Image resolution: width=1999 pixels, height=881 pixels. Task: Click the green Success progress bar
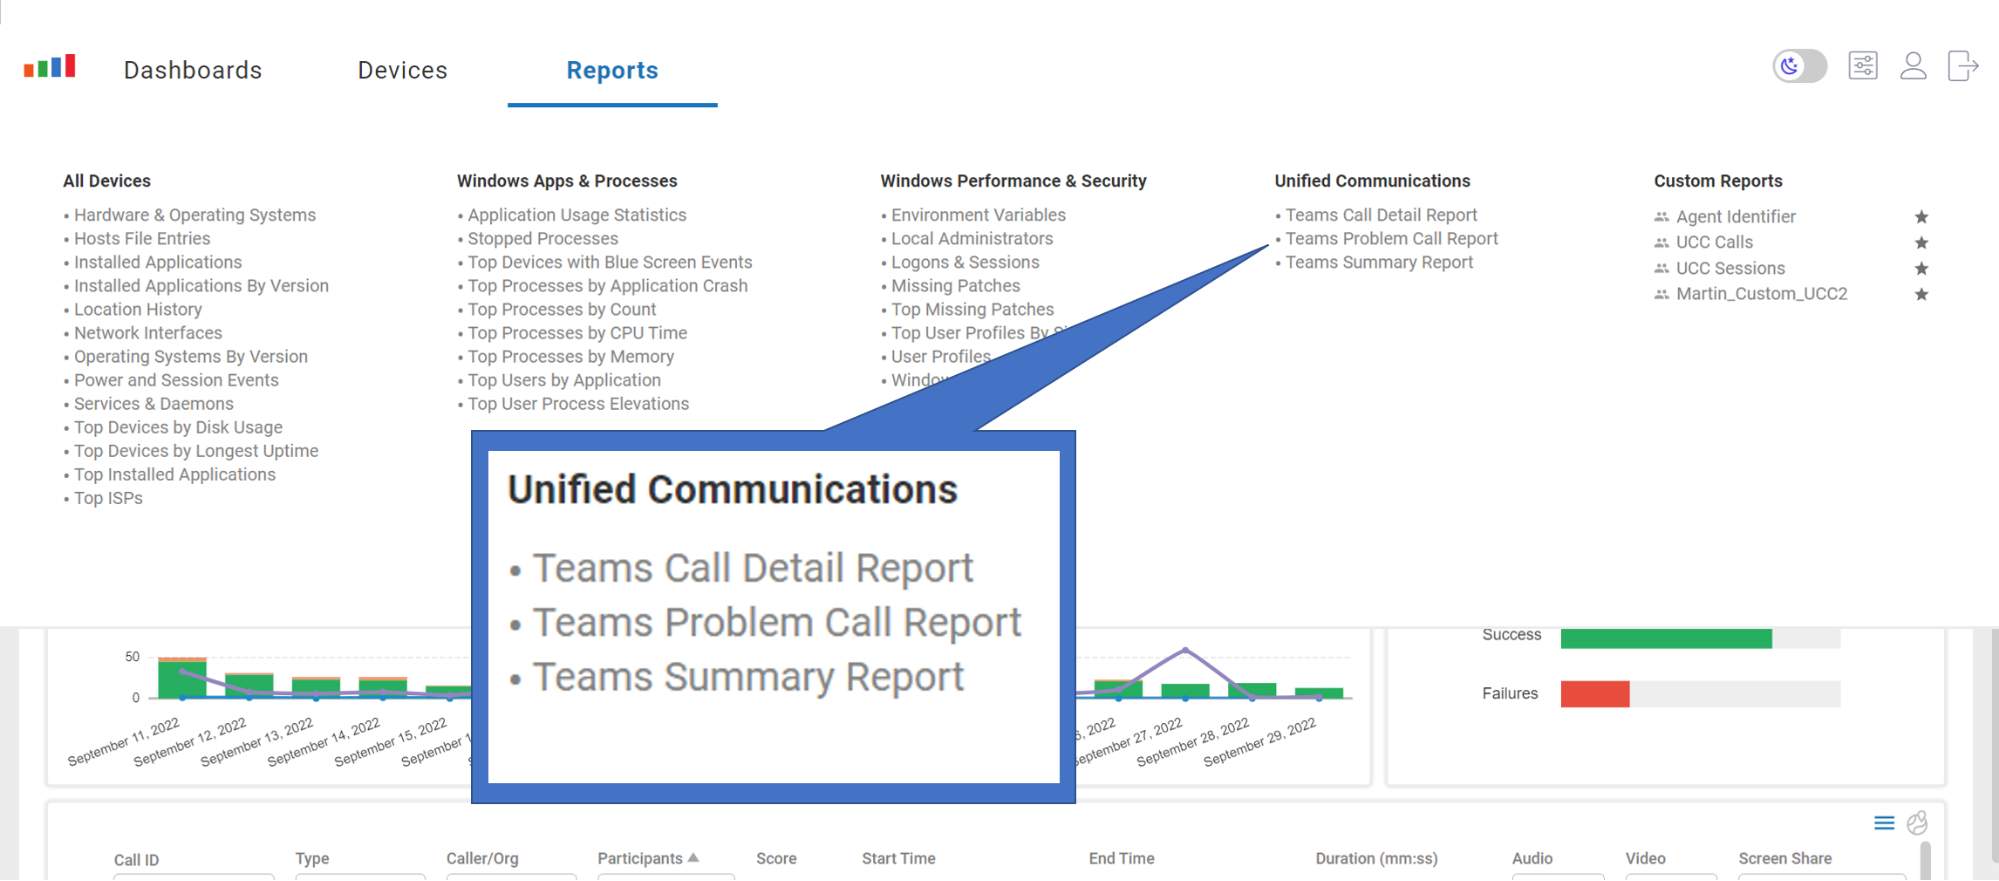(1666, 638)
